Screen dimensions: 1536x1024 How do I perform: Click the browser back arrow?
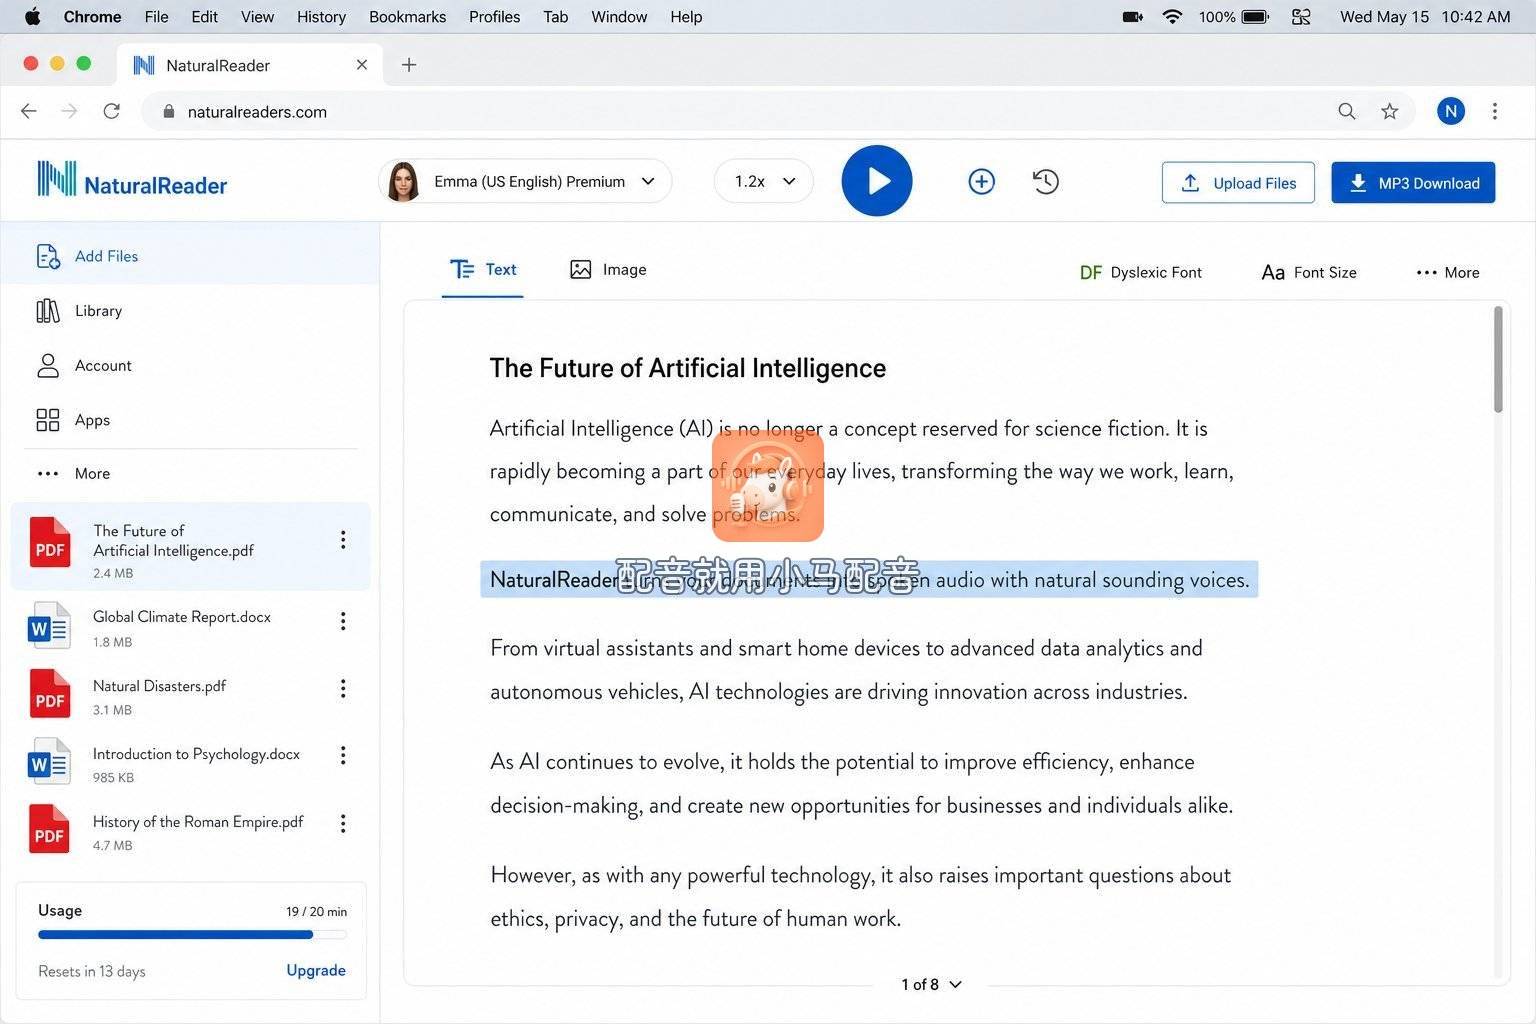click(x=29, y=111)
